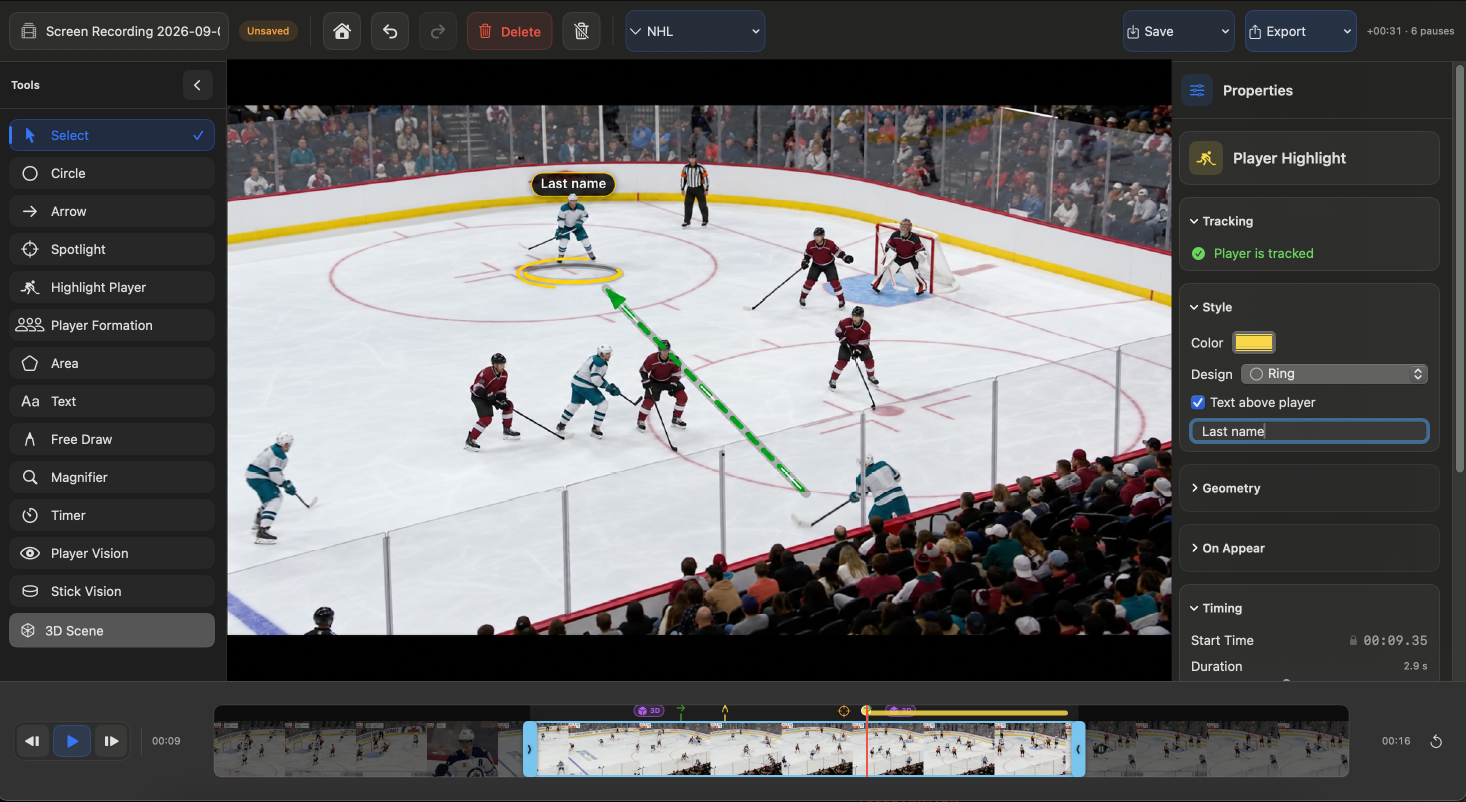Image resolution: width=1466 pixels, height=802 pixels.
Task: Step back one frame
Action: [x=33, y=741]
